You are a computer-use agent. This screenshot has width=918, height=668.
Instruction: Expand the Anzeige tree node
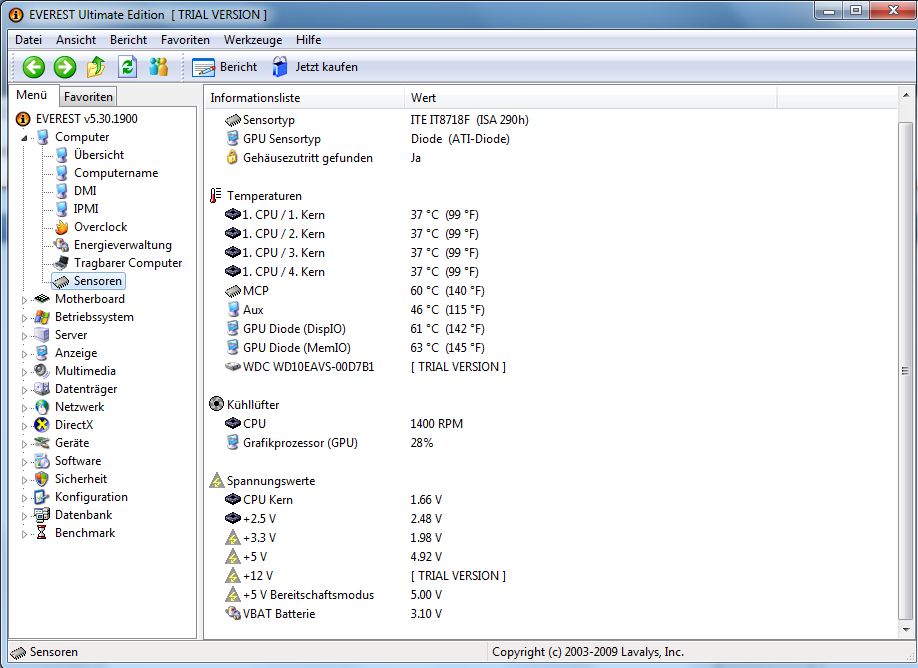pyautogui.click(x=24, y=354)
